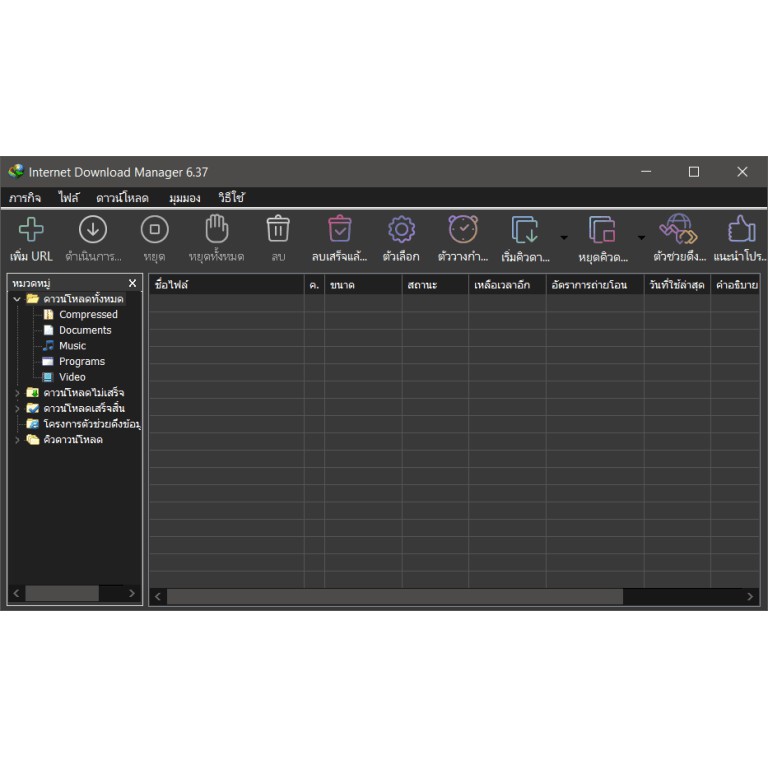Sort by วันที่ใช้ล่าสุด column header
The width and height of the screenshot is (768, 768).
[x=677, y=285]
